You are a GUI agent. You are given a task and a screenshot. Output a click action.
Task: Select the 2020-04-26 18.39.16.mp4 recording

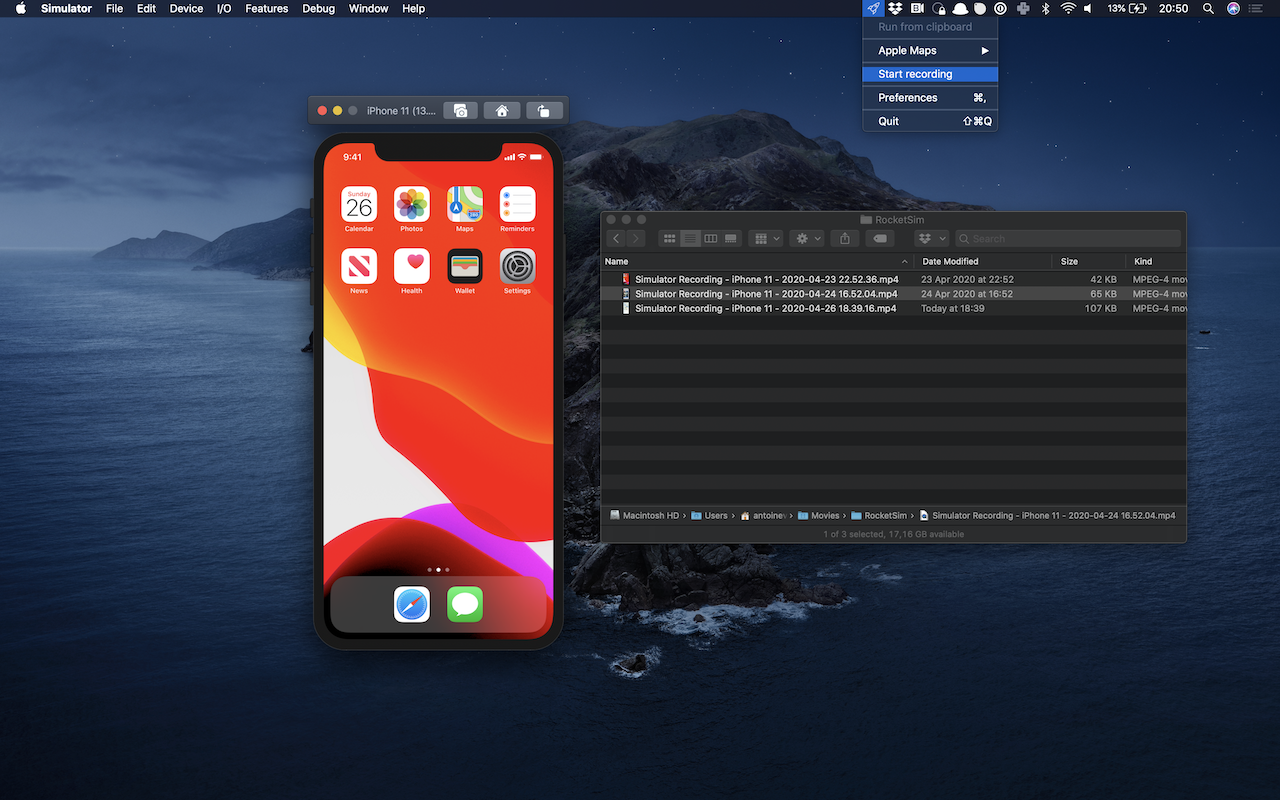tap(766, 308)
